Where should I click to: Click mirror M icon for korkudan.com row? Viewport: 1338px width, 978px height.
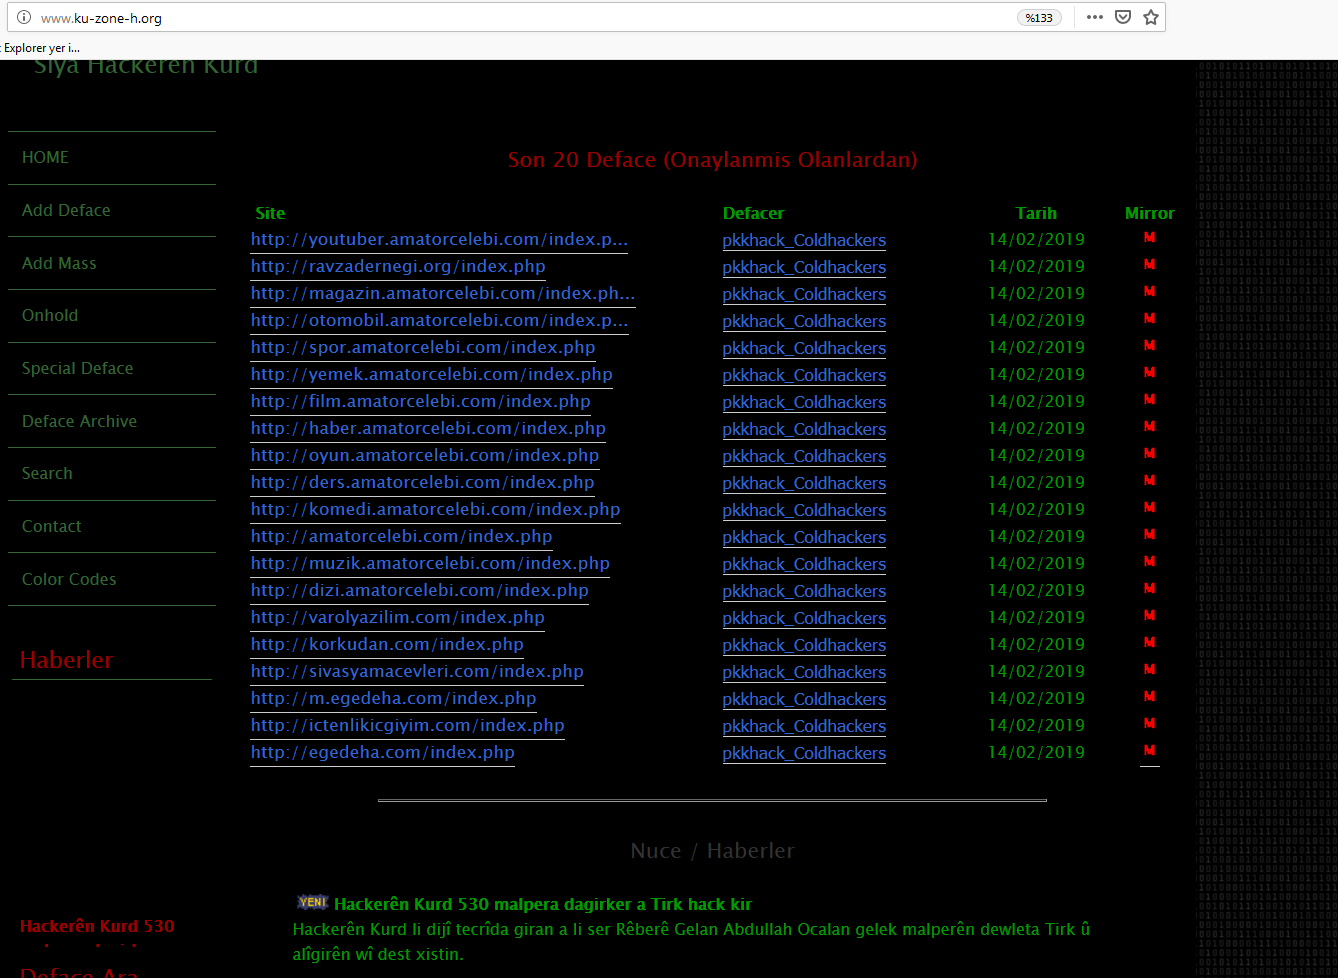pyautogui.click(x=1149, y=643)
